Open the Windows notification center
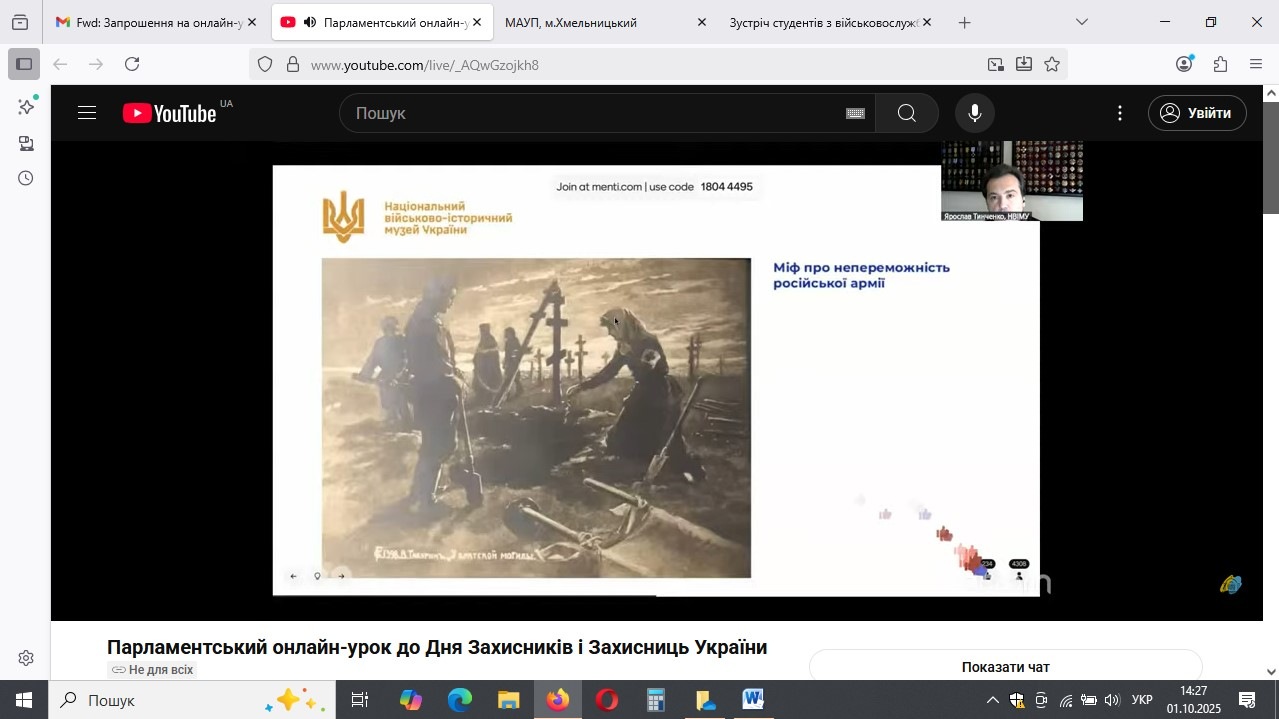 coord(1248,700)
